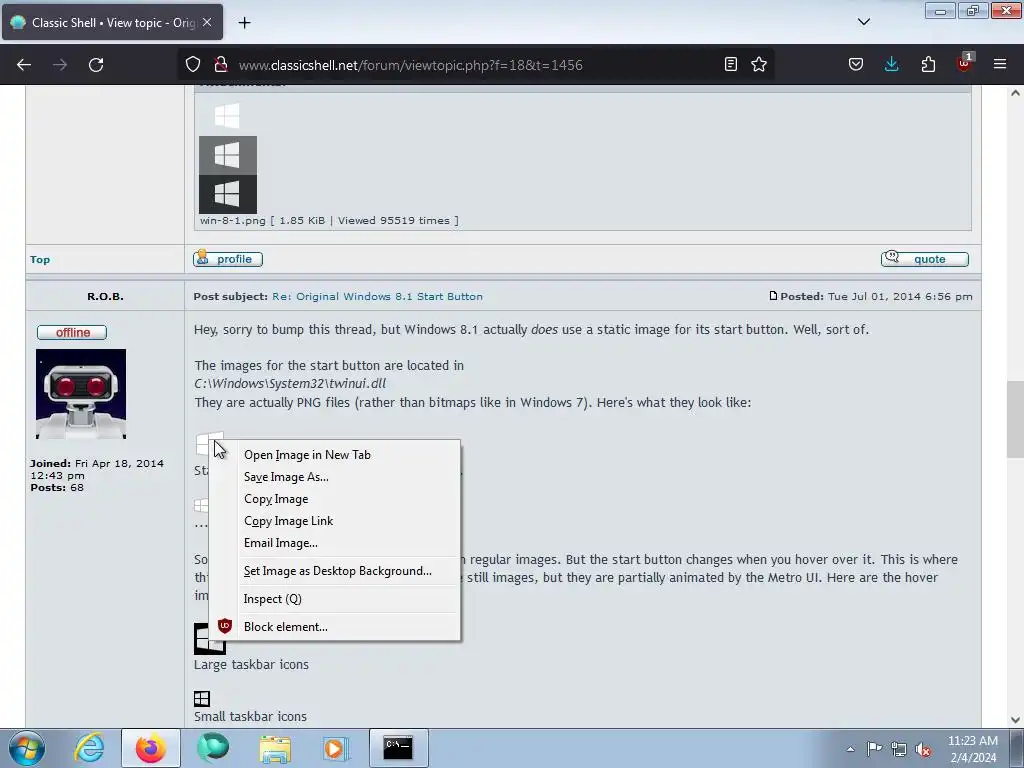1024x768 pixels.
Task: Select Copy Image Link
Action: (x=288, y=521)
